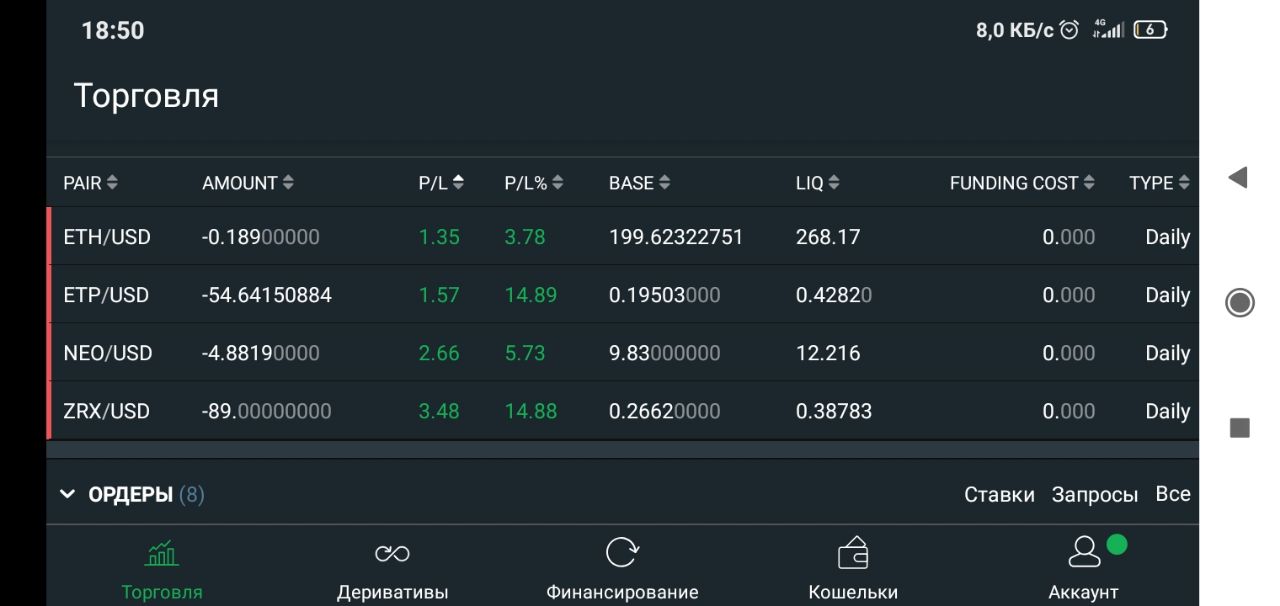The height and width of the screenshot is (606, 1280).
Task: Select the Все orders filter
Action: tap(1173, 494)
